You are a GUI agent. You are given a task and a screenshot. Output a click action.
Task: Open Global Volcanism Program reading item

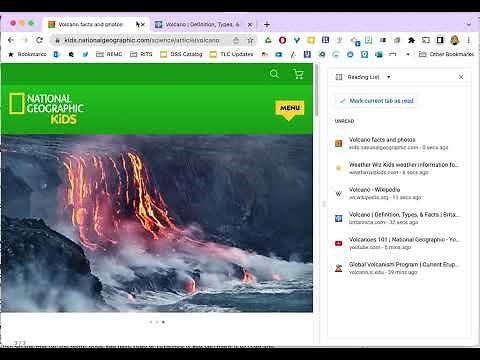[x=399, y=268]
